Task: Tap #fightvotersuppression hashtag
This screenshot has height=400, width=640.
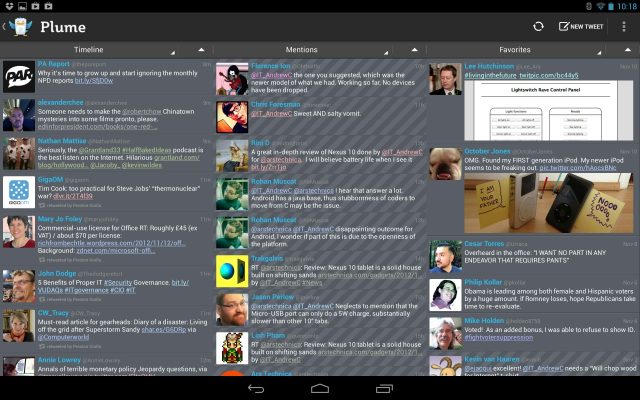Action: 498,338
